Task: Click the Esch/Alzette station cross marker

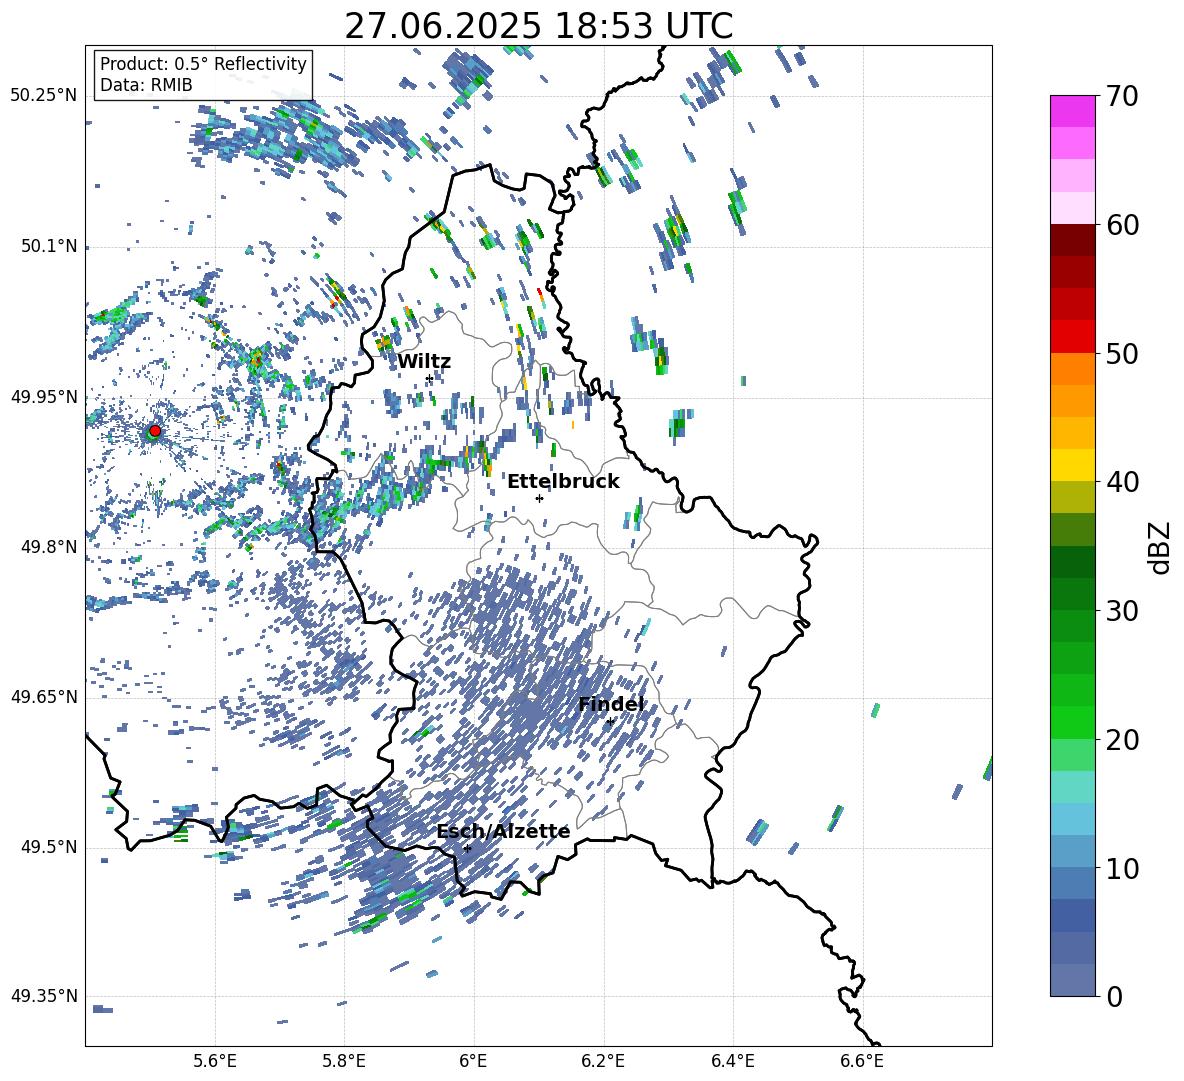Action: coord(467,848)
